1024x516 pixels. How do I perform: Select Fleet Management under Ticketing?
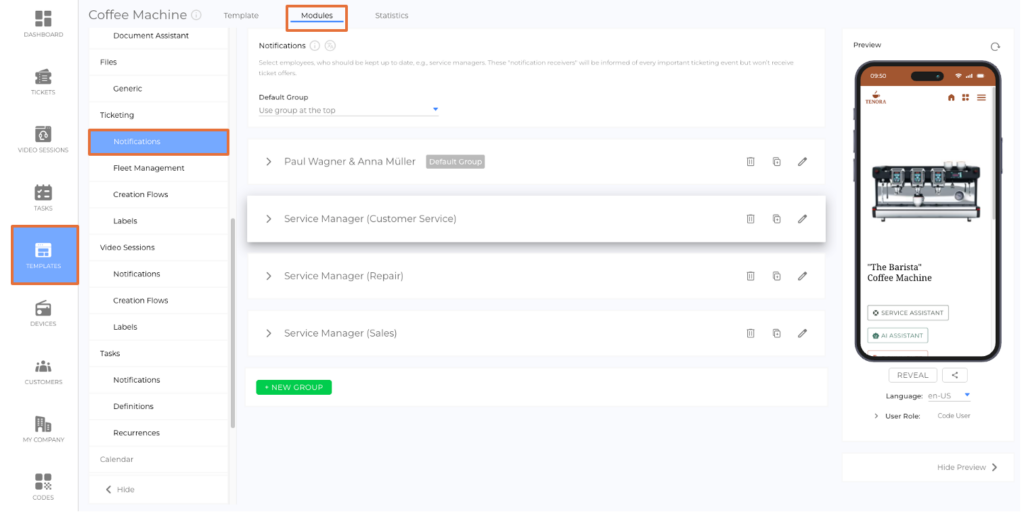coord(148,168)
